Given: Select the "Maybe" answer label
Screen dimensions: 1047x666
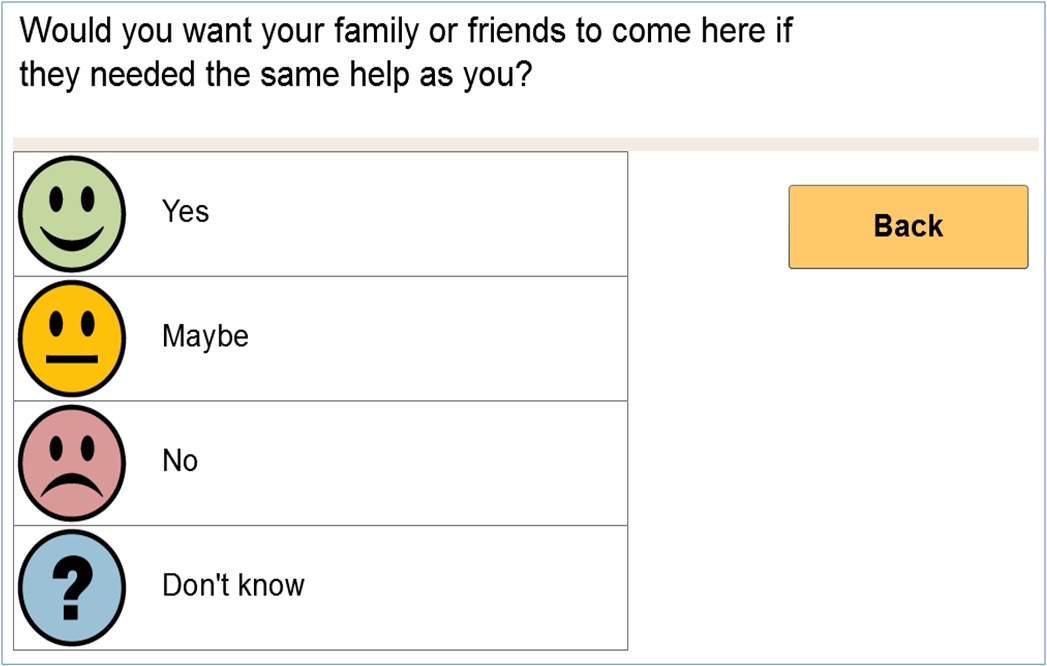Looking at the screenshot, I should coord(205,337).
